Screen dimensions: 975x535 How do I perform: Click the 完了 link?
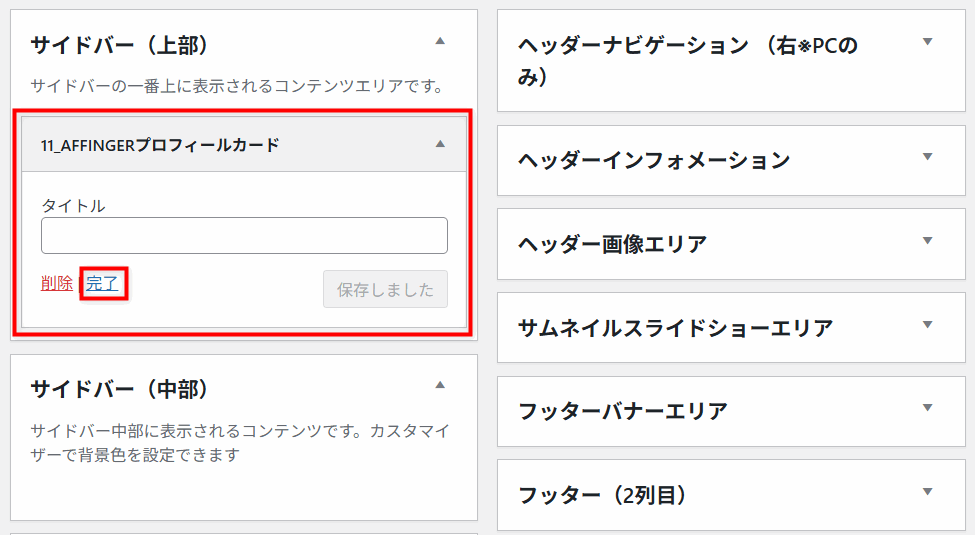(x=102, y=284)
